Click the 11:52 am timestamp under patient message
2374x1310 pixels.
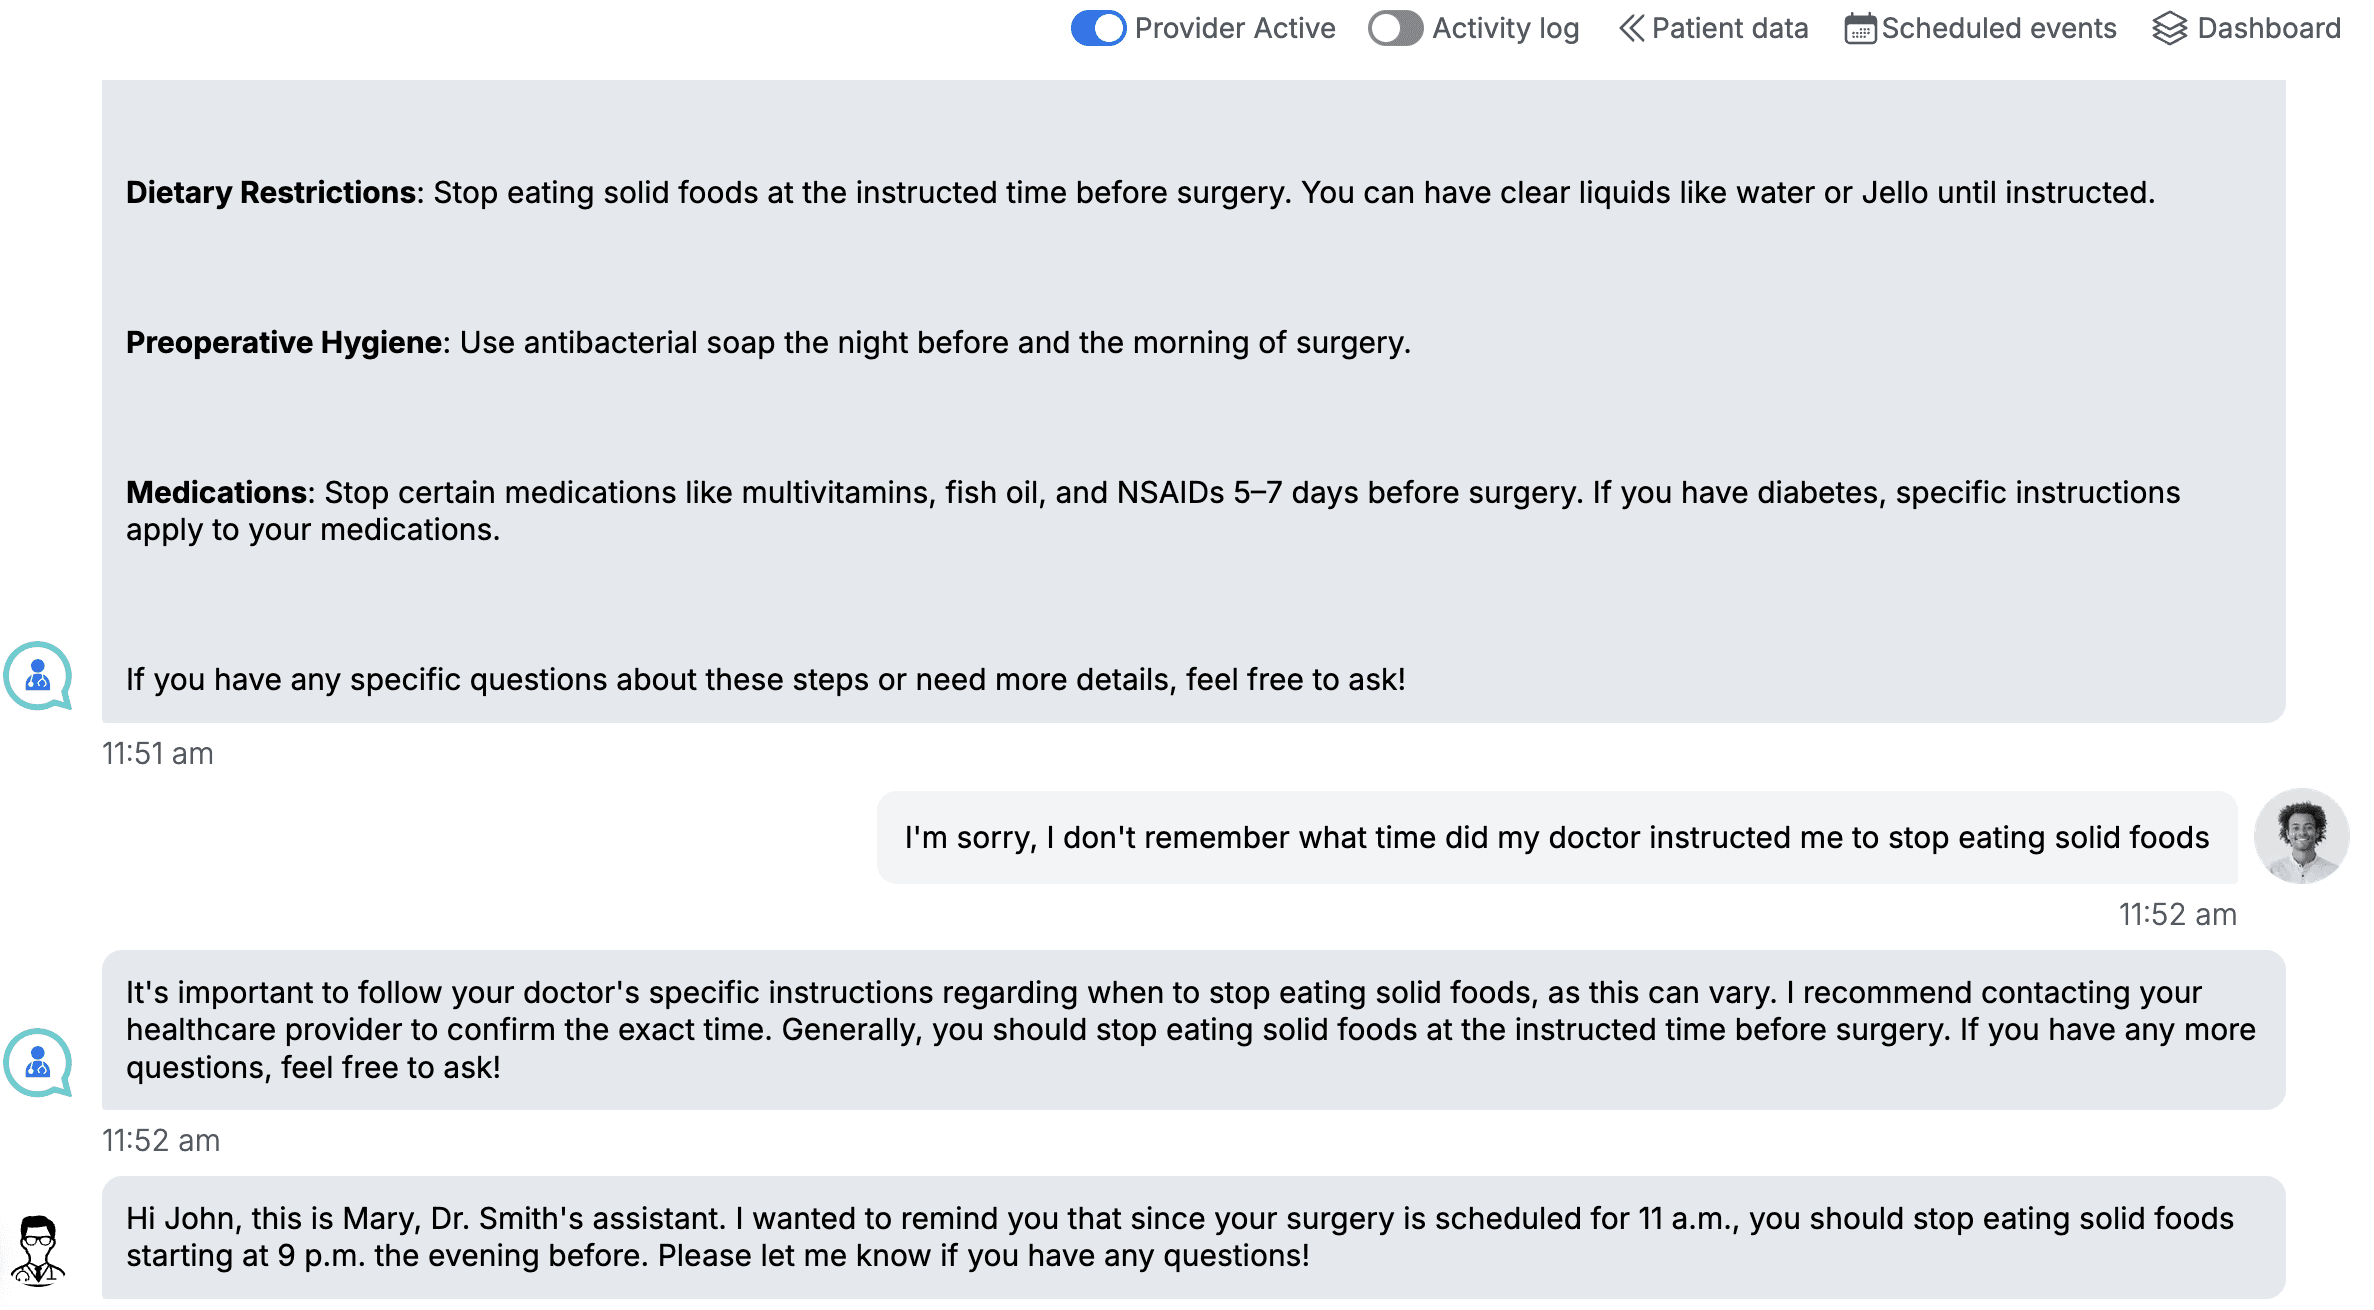coord(2177,914)
